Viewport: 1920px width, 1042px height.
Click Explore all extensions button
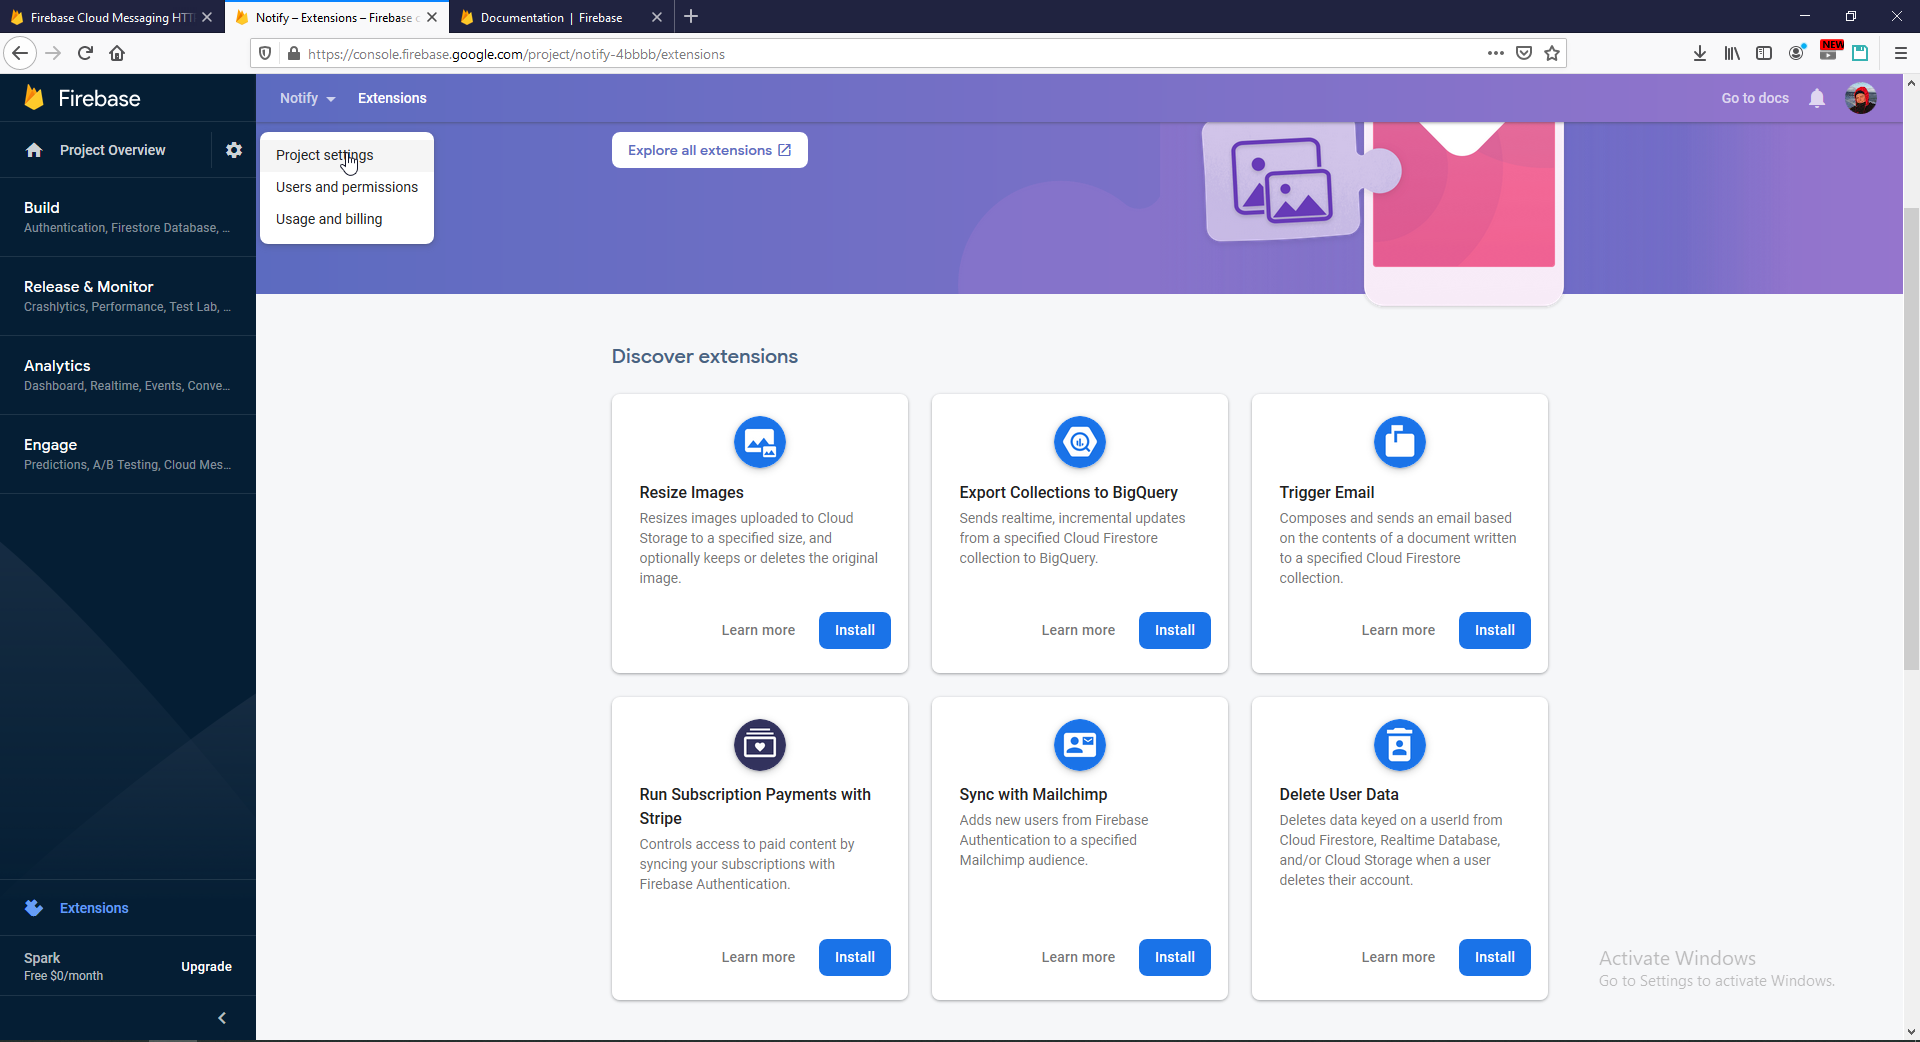pyautogui.click(x=710, y=150)
